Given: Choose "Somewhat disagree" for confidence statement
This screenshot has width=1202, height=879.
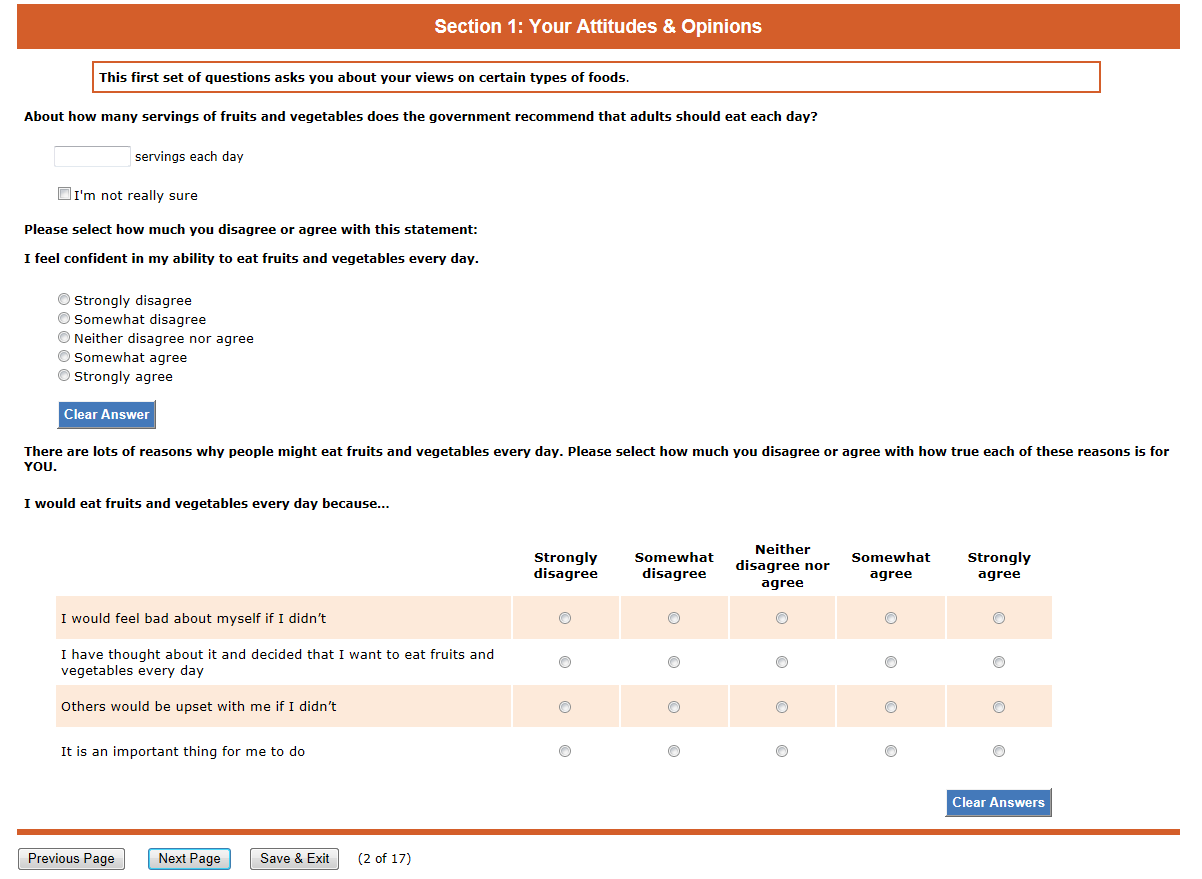Looking at the screenshot, I should pos(65,318).
